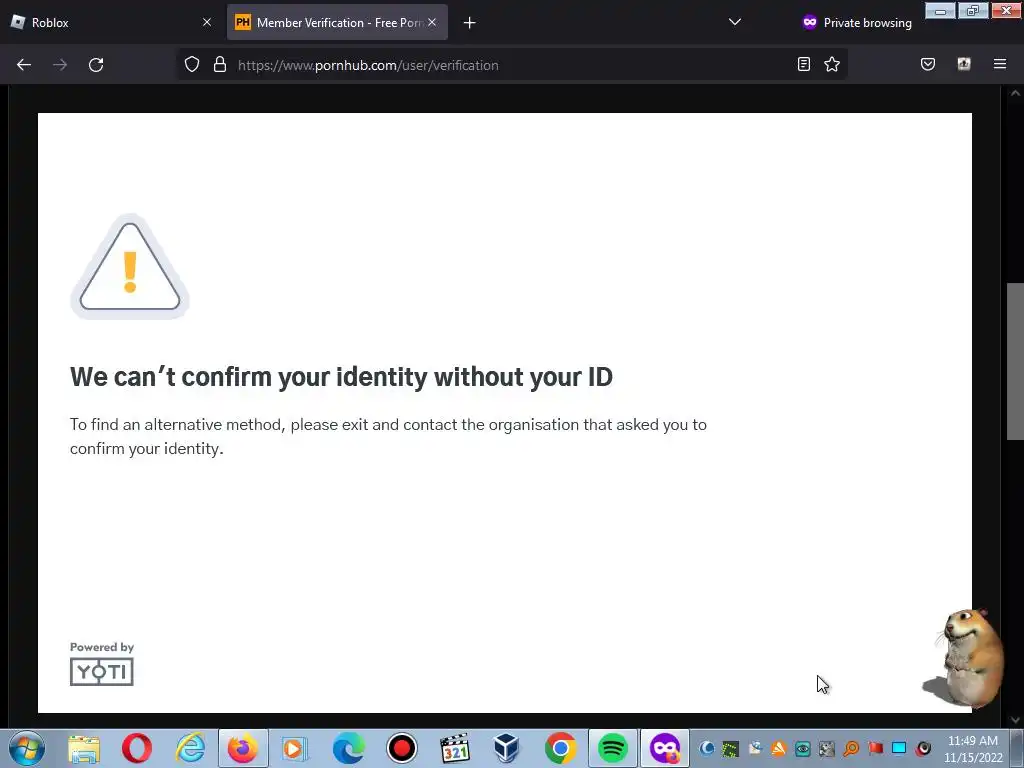
Task: Open Windows Explorer from taskbar
Action: coord(84,748)
